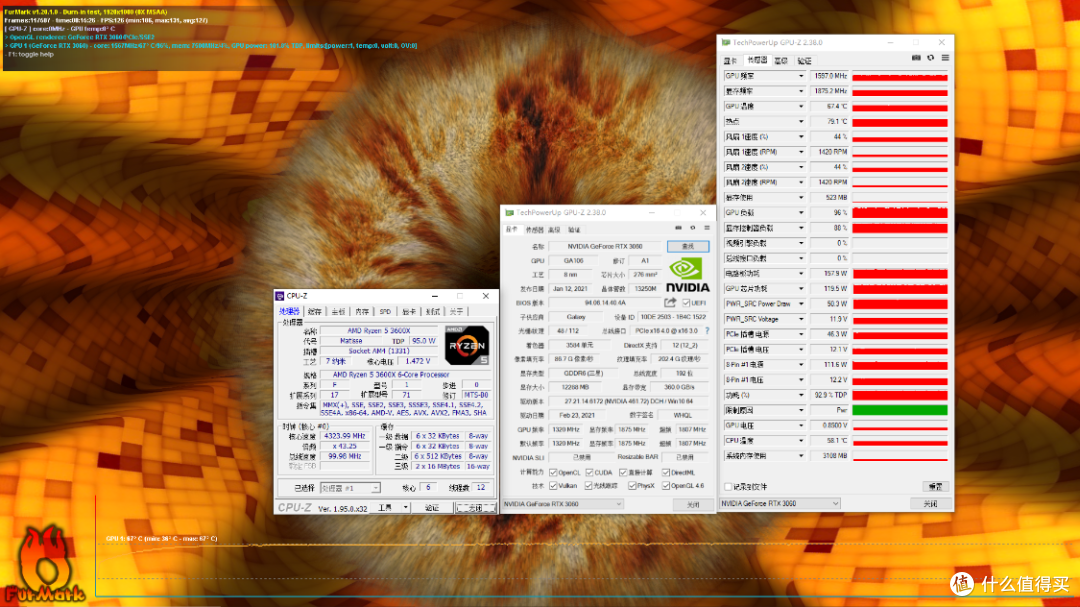The height and width of the screenshot is (607, 1080).
Task: Open processor selection dropdown in CPU-Z
Action: [351, 488]
